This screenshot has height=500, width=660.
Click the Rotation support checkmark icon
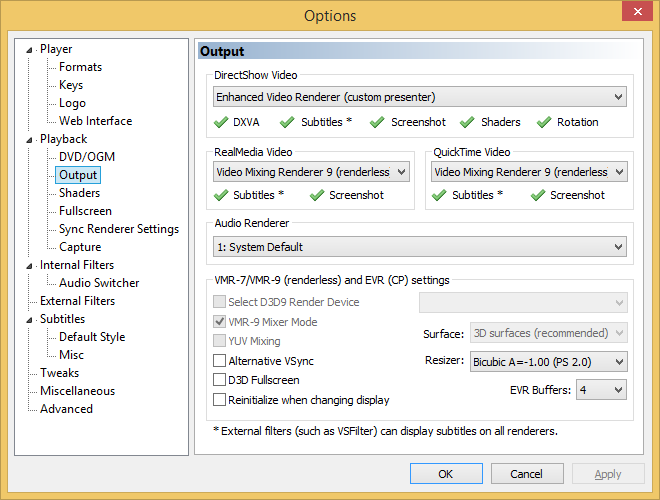pyautogui.click(x=544, y=122)
